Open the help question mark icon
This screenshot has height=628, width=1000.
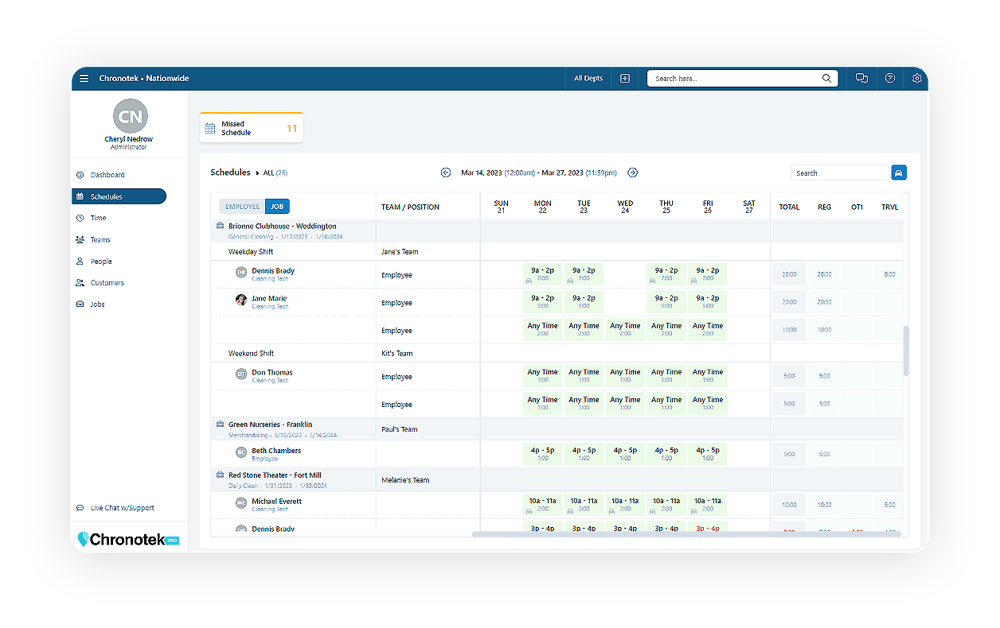(x=890, y=78)
